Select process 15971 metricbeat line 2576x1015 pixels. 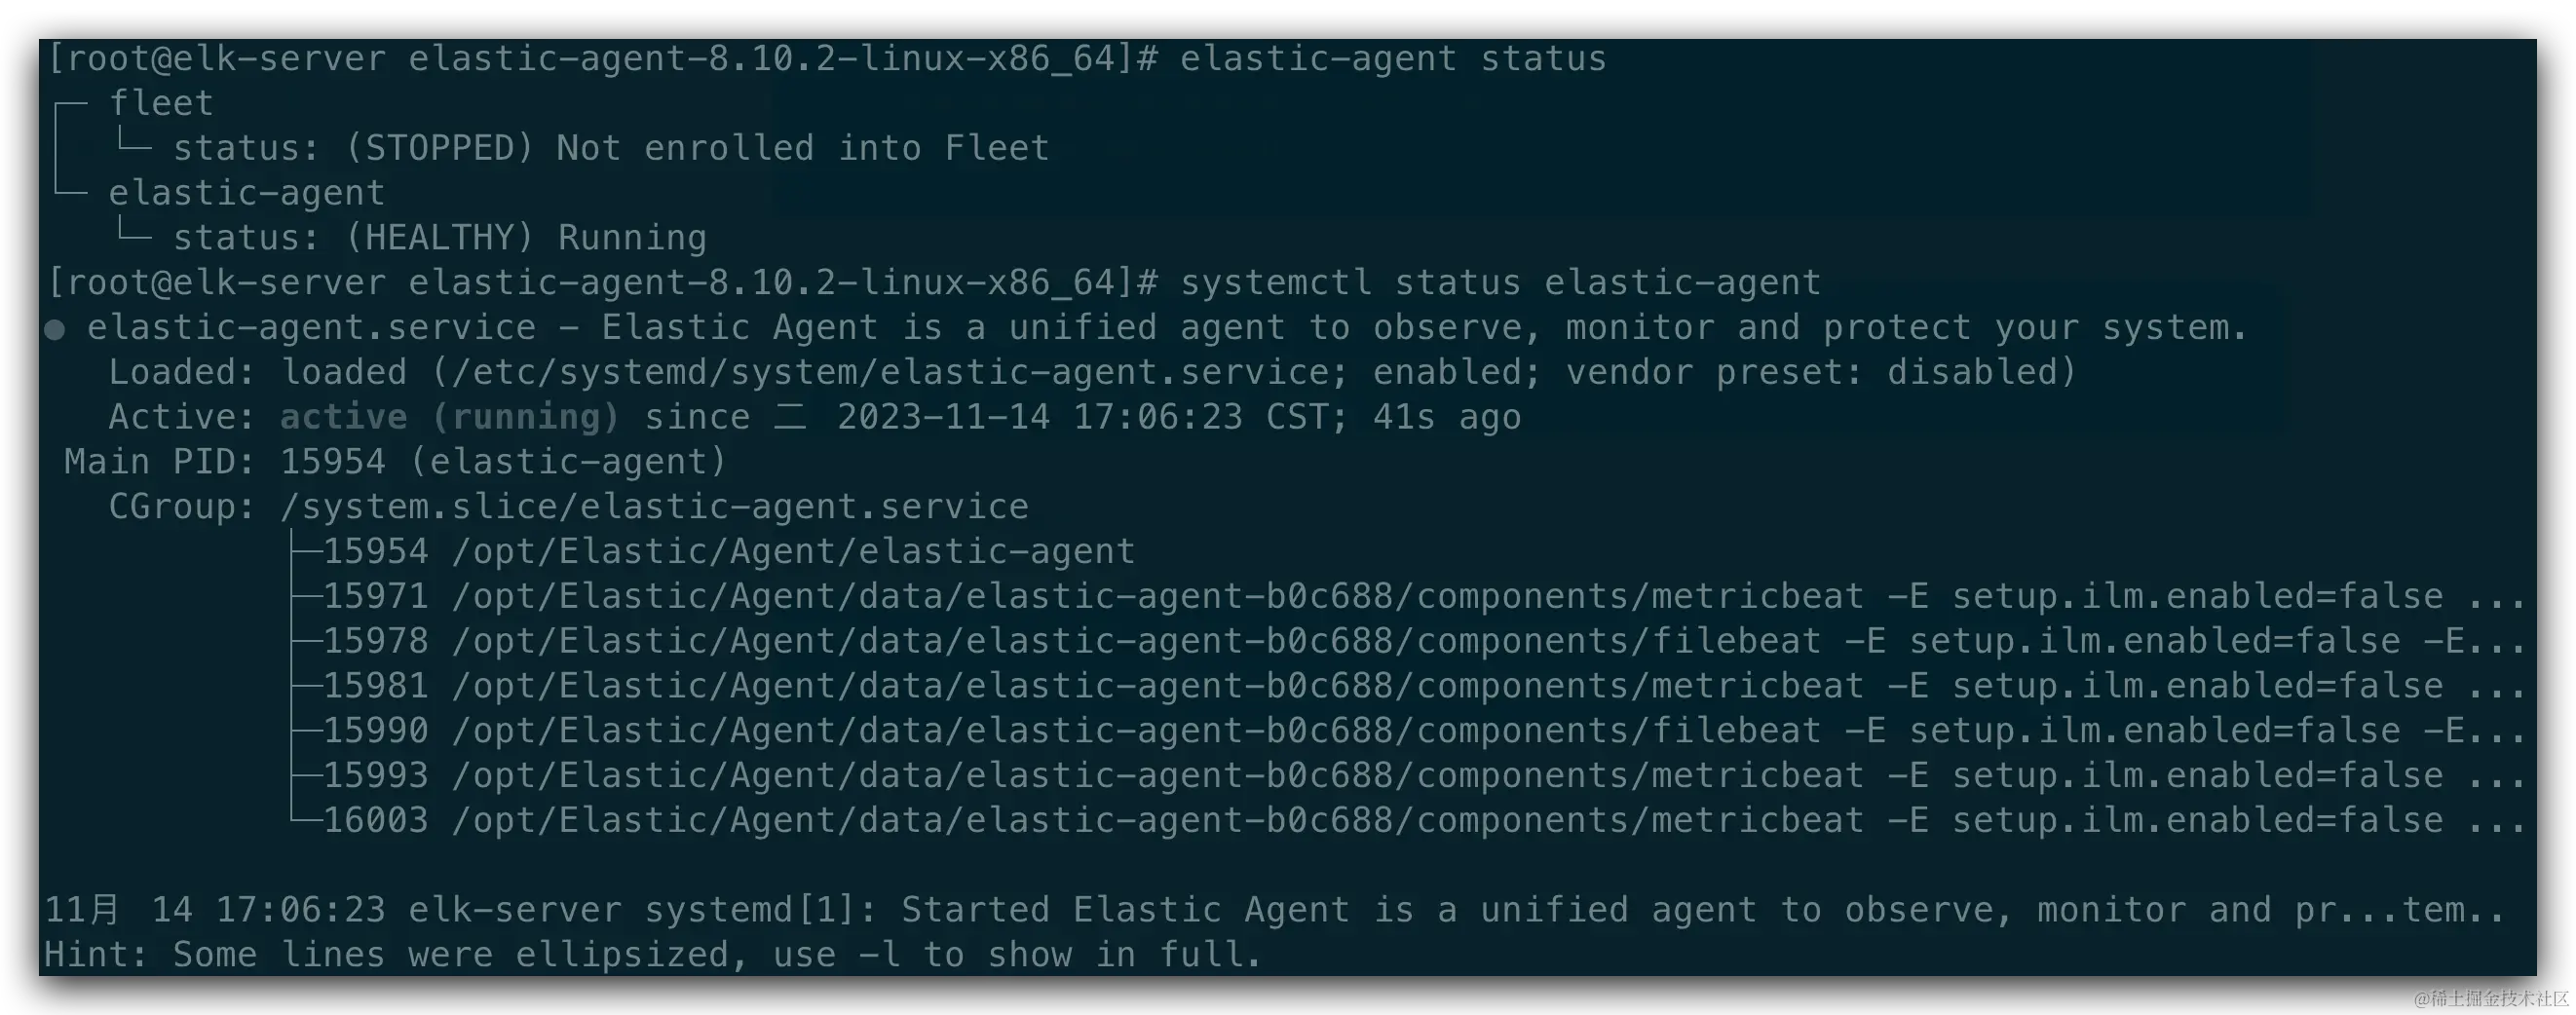(1407, 596)
